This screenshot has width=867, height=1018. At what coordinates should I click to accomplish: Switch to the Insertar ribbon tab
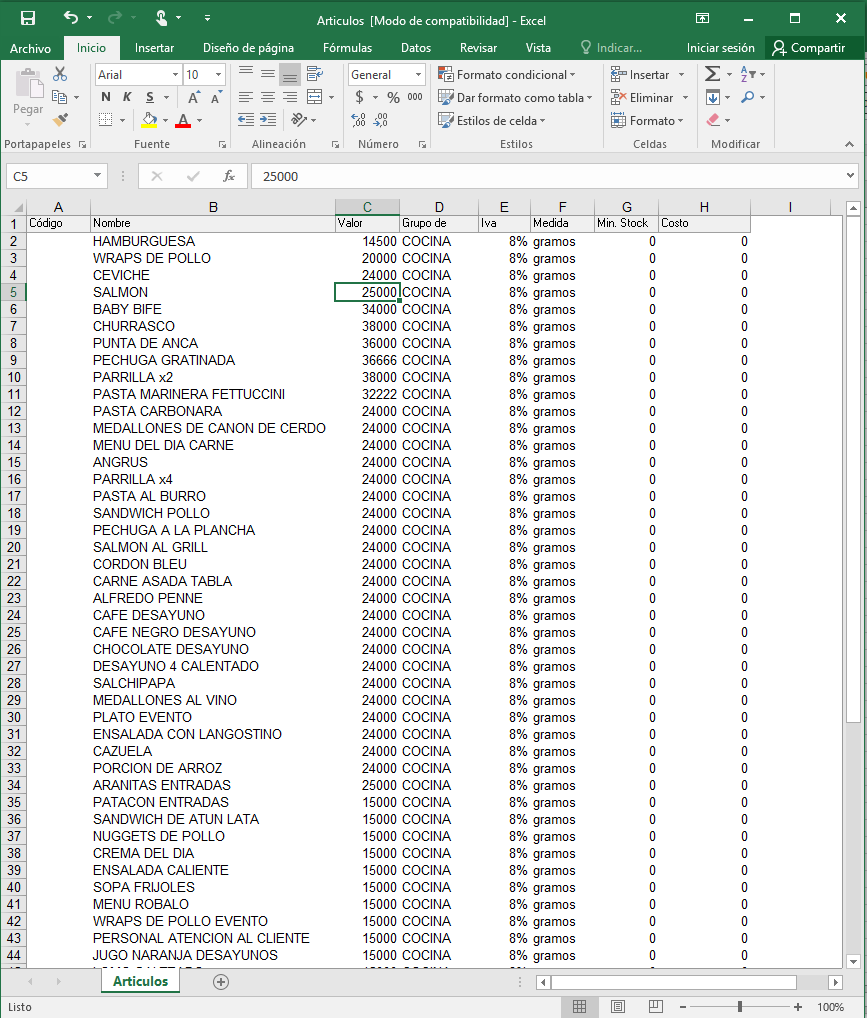(154, 47)
